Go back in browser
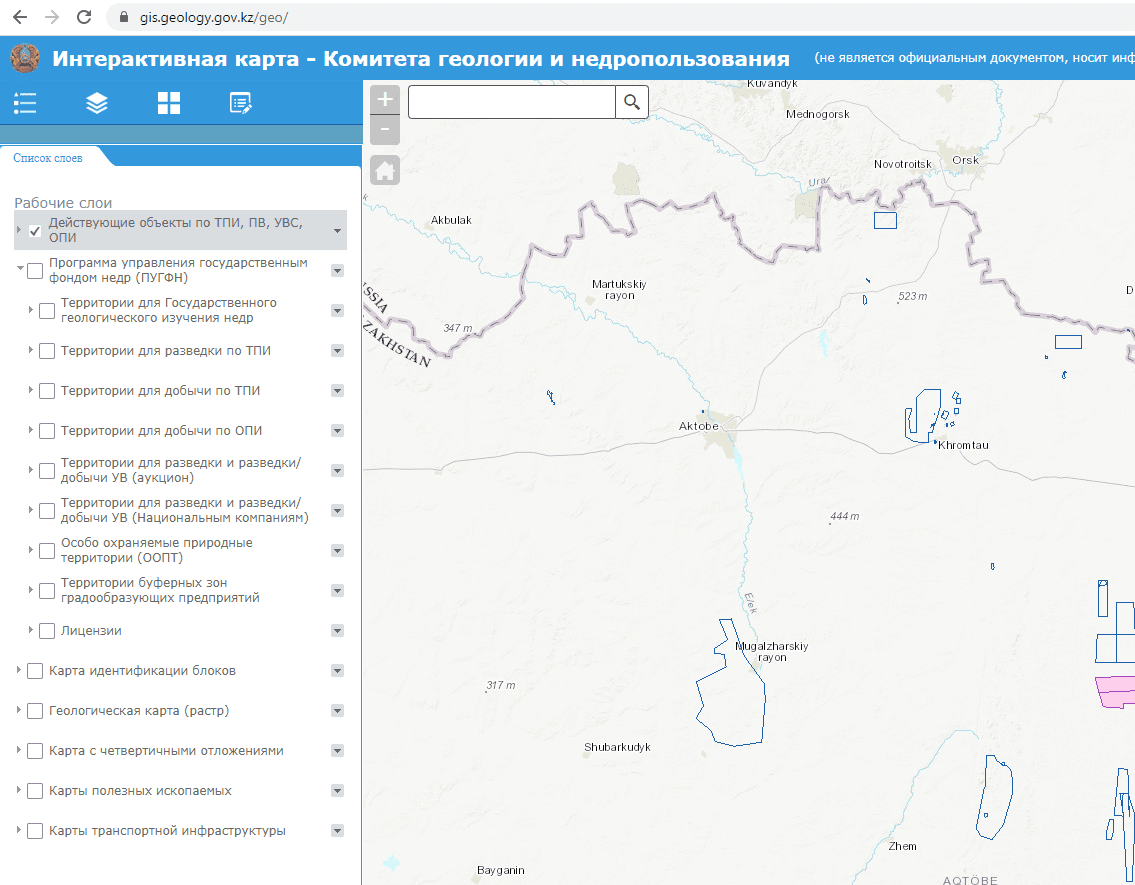Viewport: 1135px width, 885px height. (20, 17)
